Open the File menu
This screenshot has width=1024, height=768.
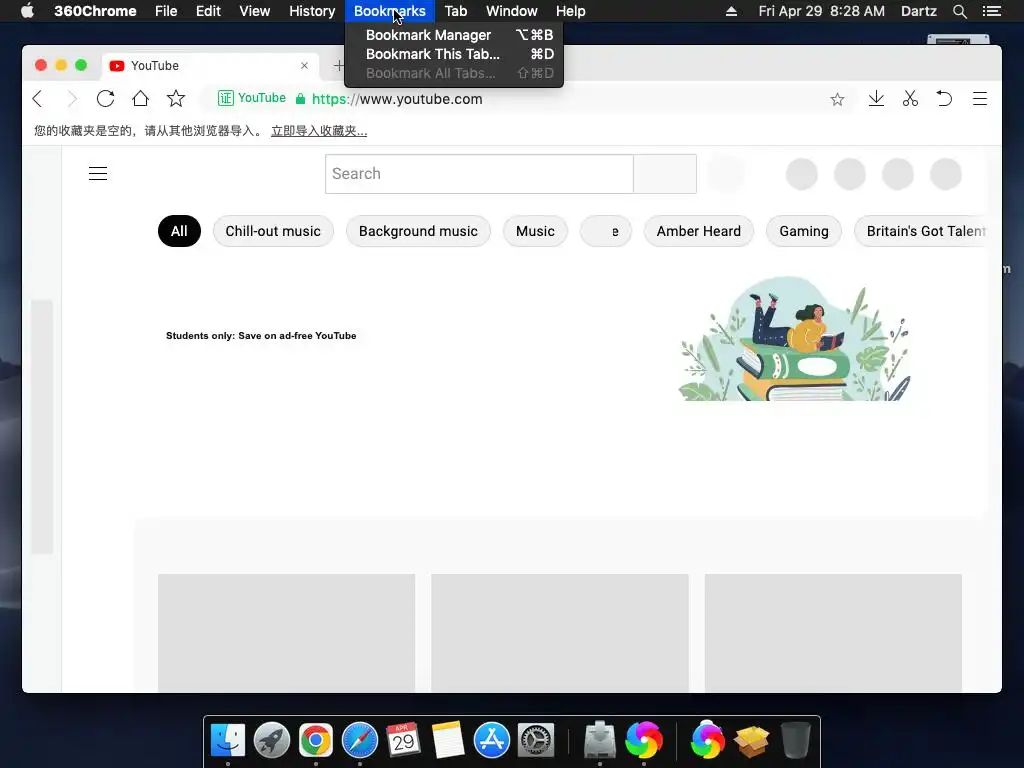tap(166, 11)
